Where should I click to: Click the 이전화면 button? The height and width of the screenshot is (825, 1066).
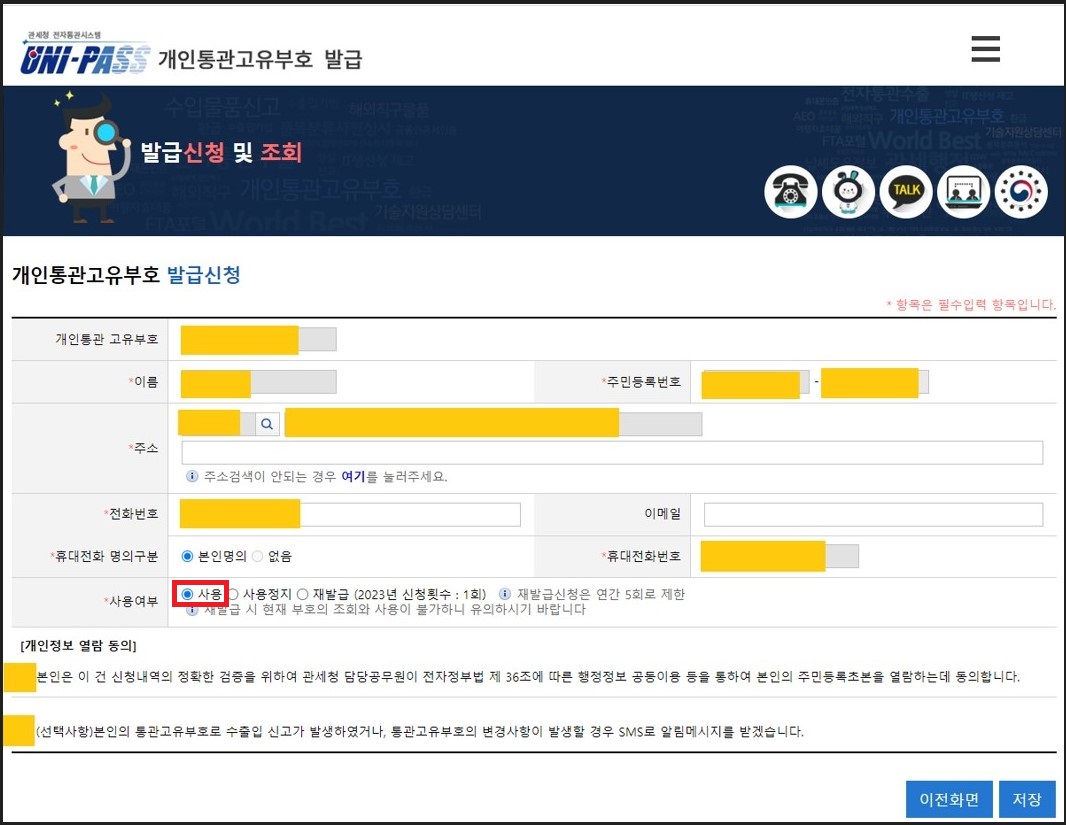coord(948,799)
